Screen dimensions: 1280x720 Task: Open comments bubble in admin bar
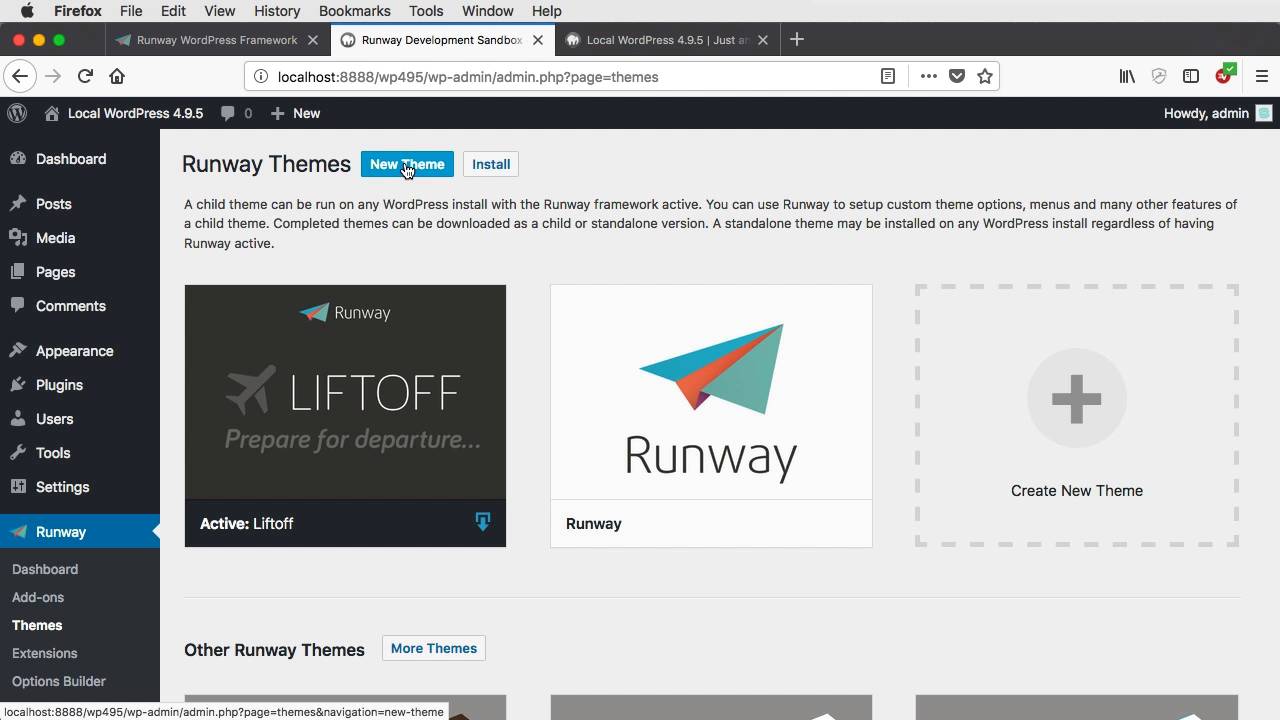point(236,113)
